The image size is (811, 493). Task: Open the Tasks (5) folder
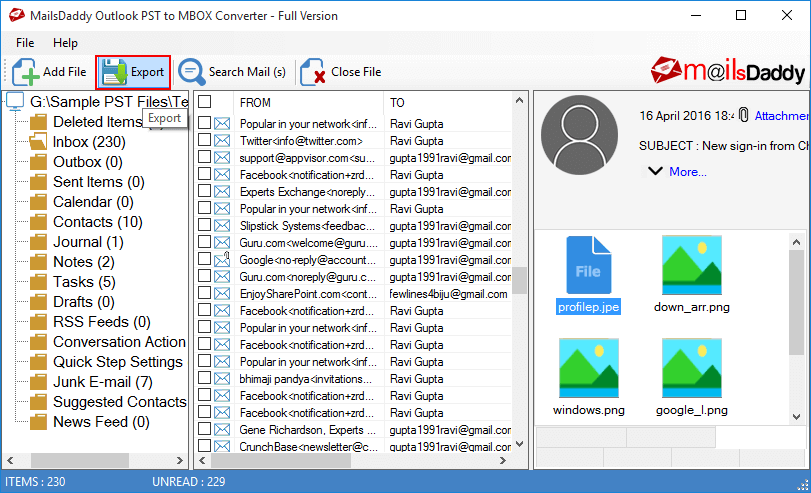click(x=84, y=282)
